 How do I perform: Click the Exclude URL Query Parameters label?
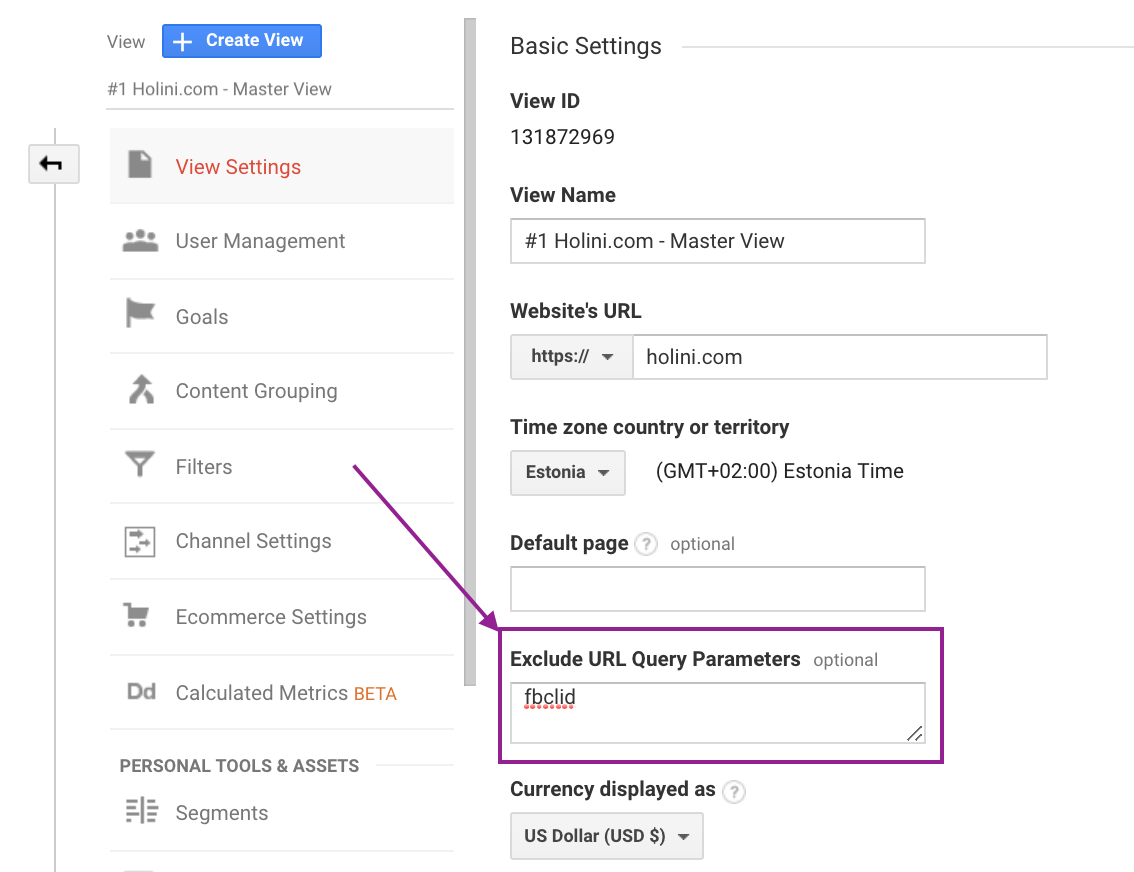[655, 659]
